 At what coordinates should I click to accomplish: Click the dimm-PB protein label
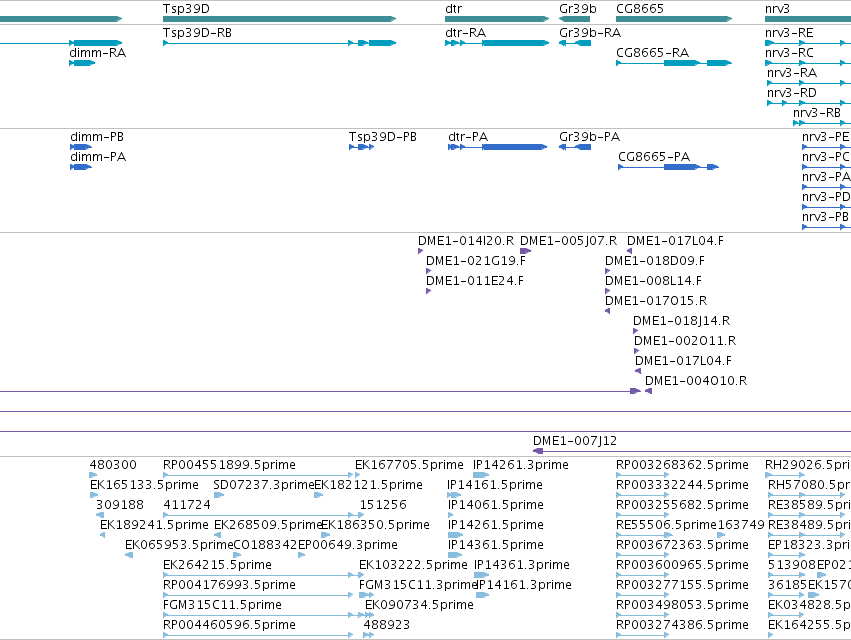(x=97, y=137)
